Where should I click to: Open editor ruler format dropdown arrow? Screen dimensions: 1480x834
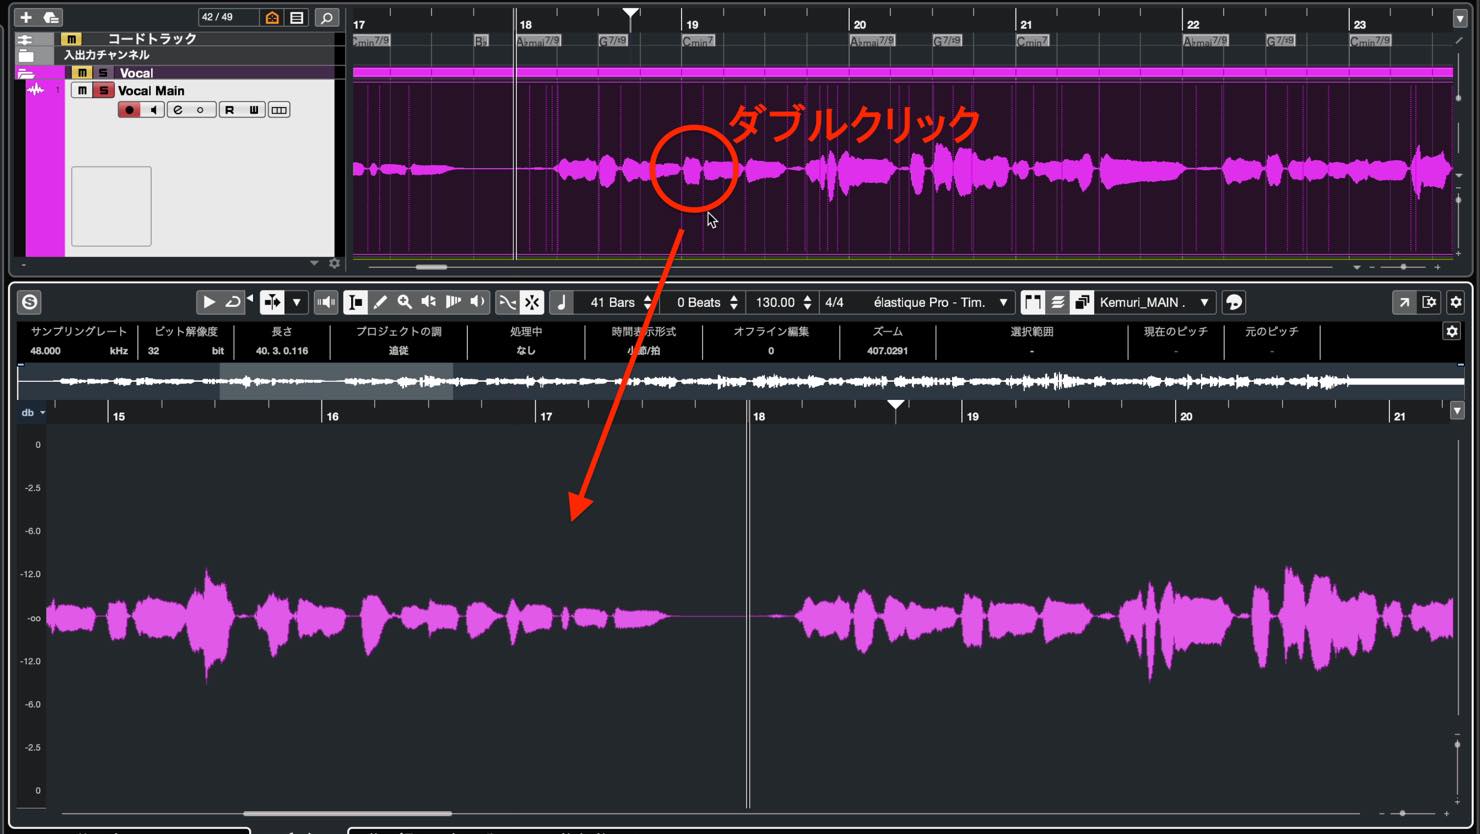[x=1457, y=411]
